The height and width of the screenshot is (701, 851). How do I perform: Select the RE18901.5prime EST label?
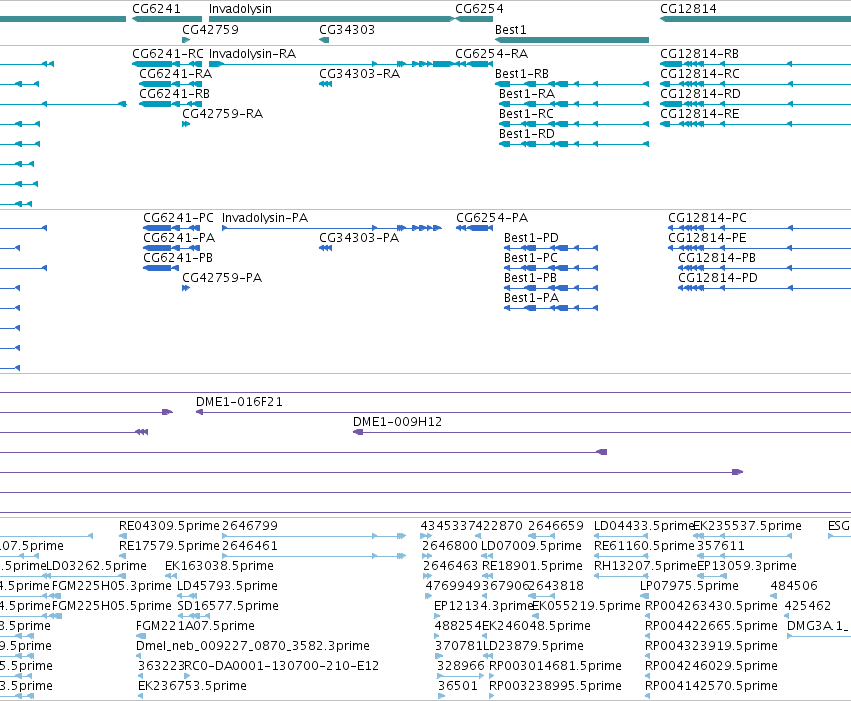(x=532, y=566)
